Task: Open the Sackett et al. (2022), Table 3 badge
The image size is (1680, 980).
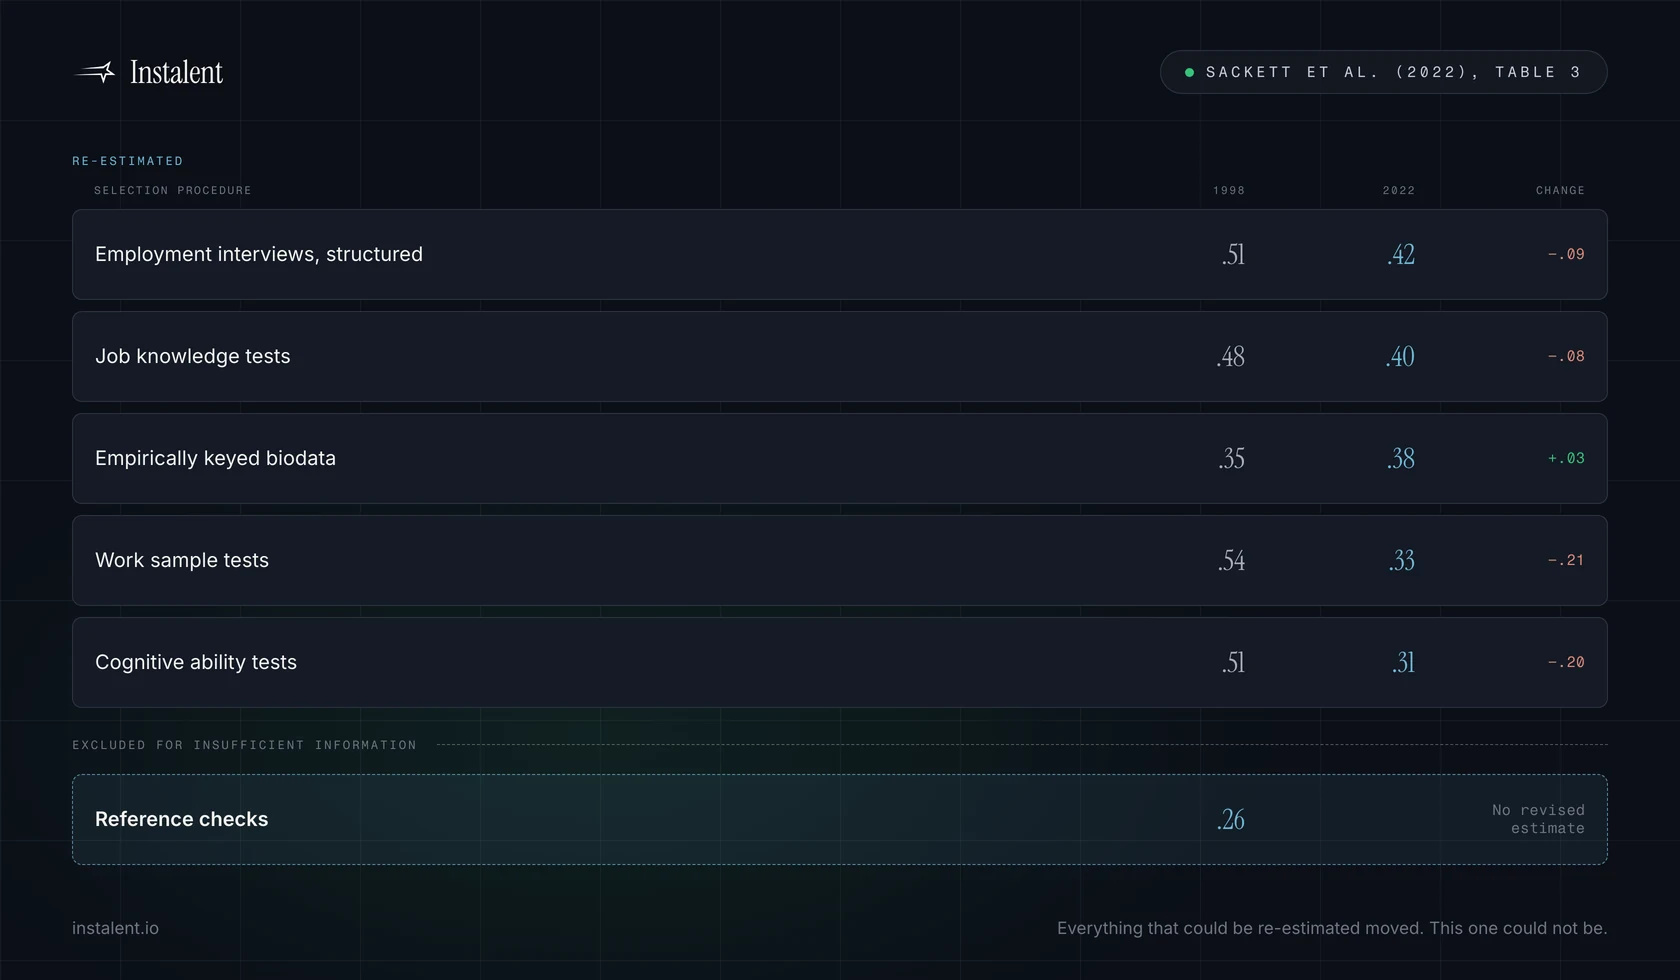Action: (1383, 72)
